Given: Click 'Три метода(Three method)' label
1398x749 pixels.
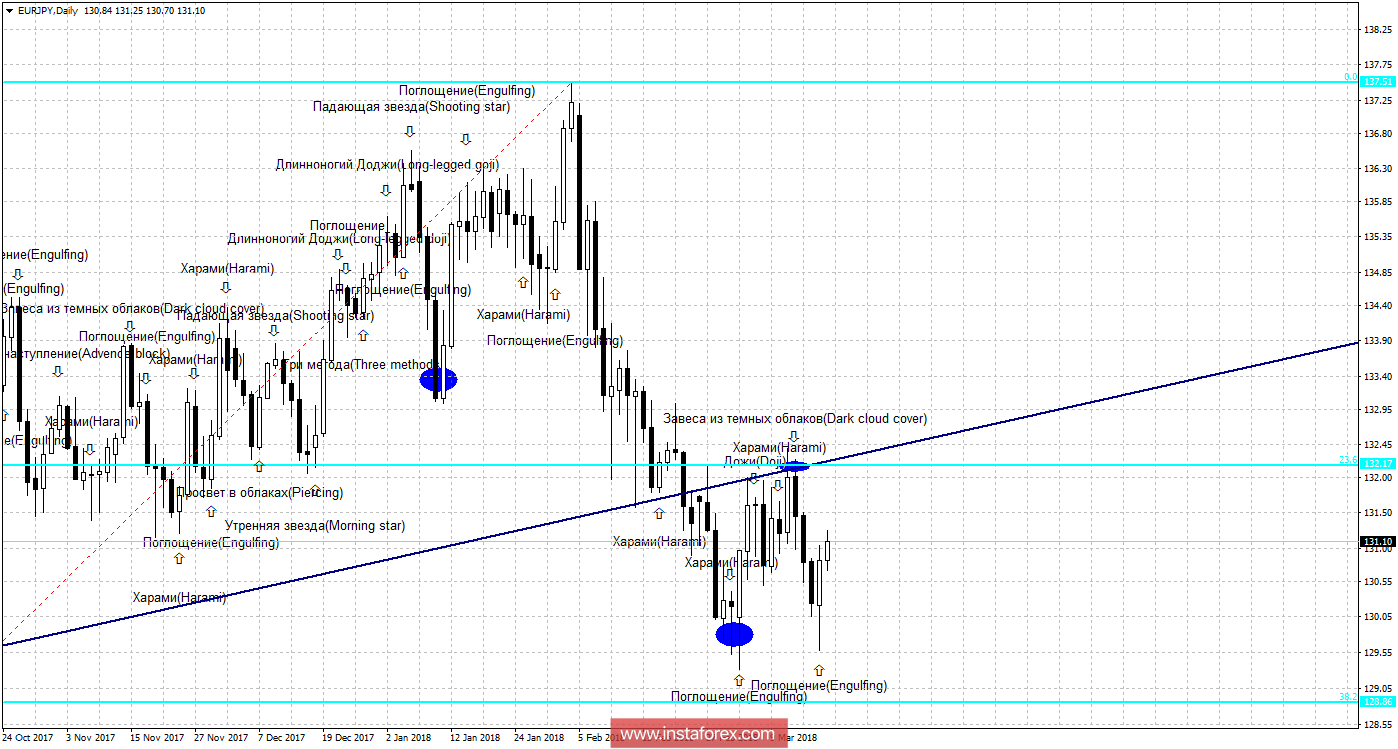Looking at the screenshot, I should (x=359, y=364).
